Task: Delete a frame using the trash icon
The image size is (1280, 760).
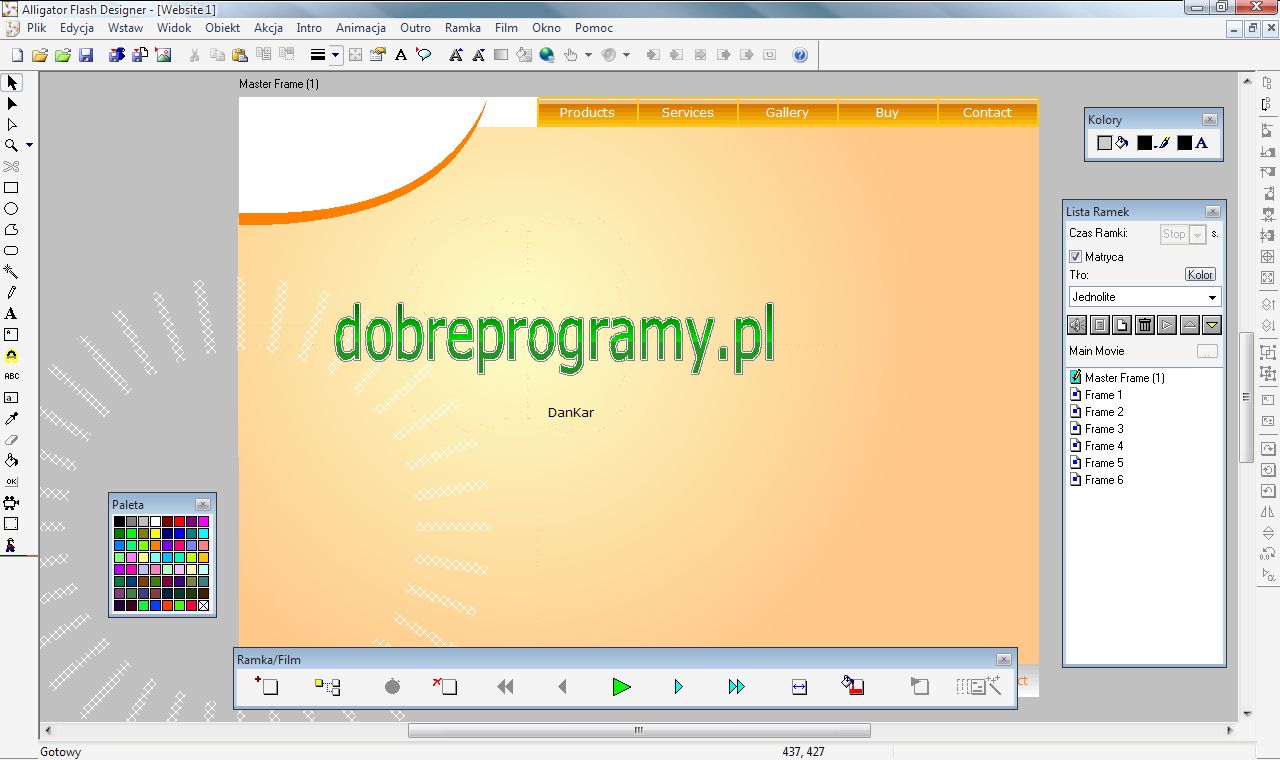Action: (1144, 324)
